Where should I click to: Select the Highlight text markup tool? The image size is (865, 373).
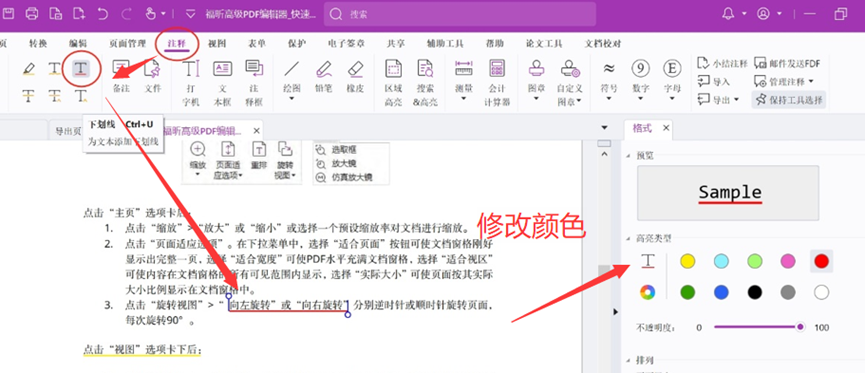(29, 69)
